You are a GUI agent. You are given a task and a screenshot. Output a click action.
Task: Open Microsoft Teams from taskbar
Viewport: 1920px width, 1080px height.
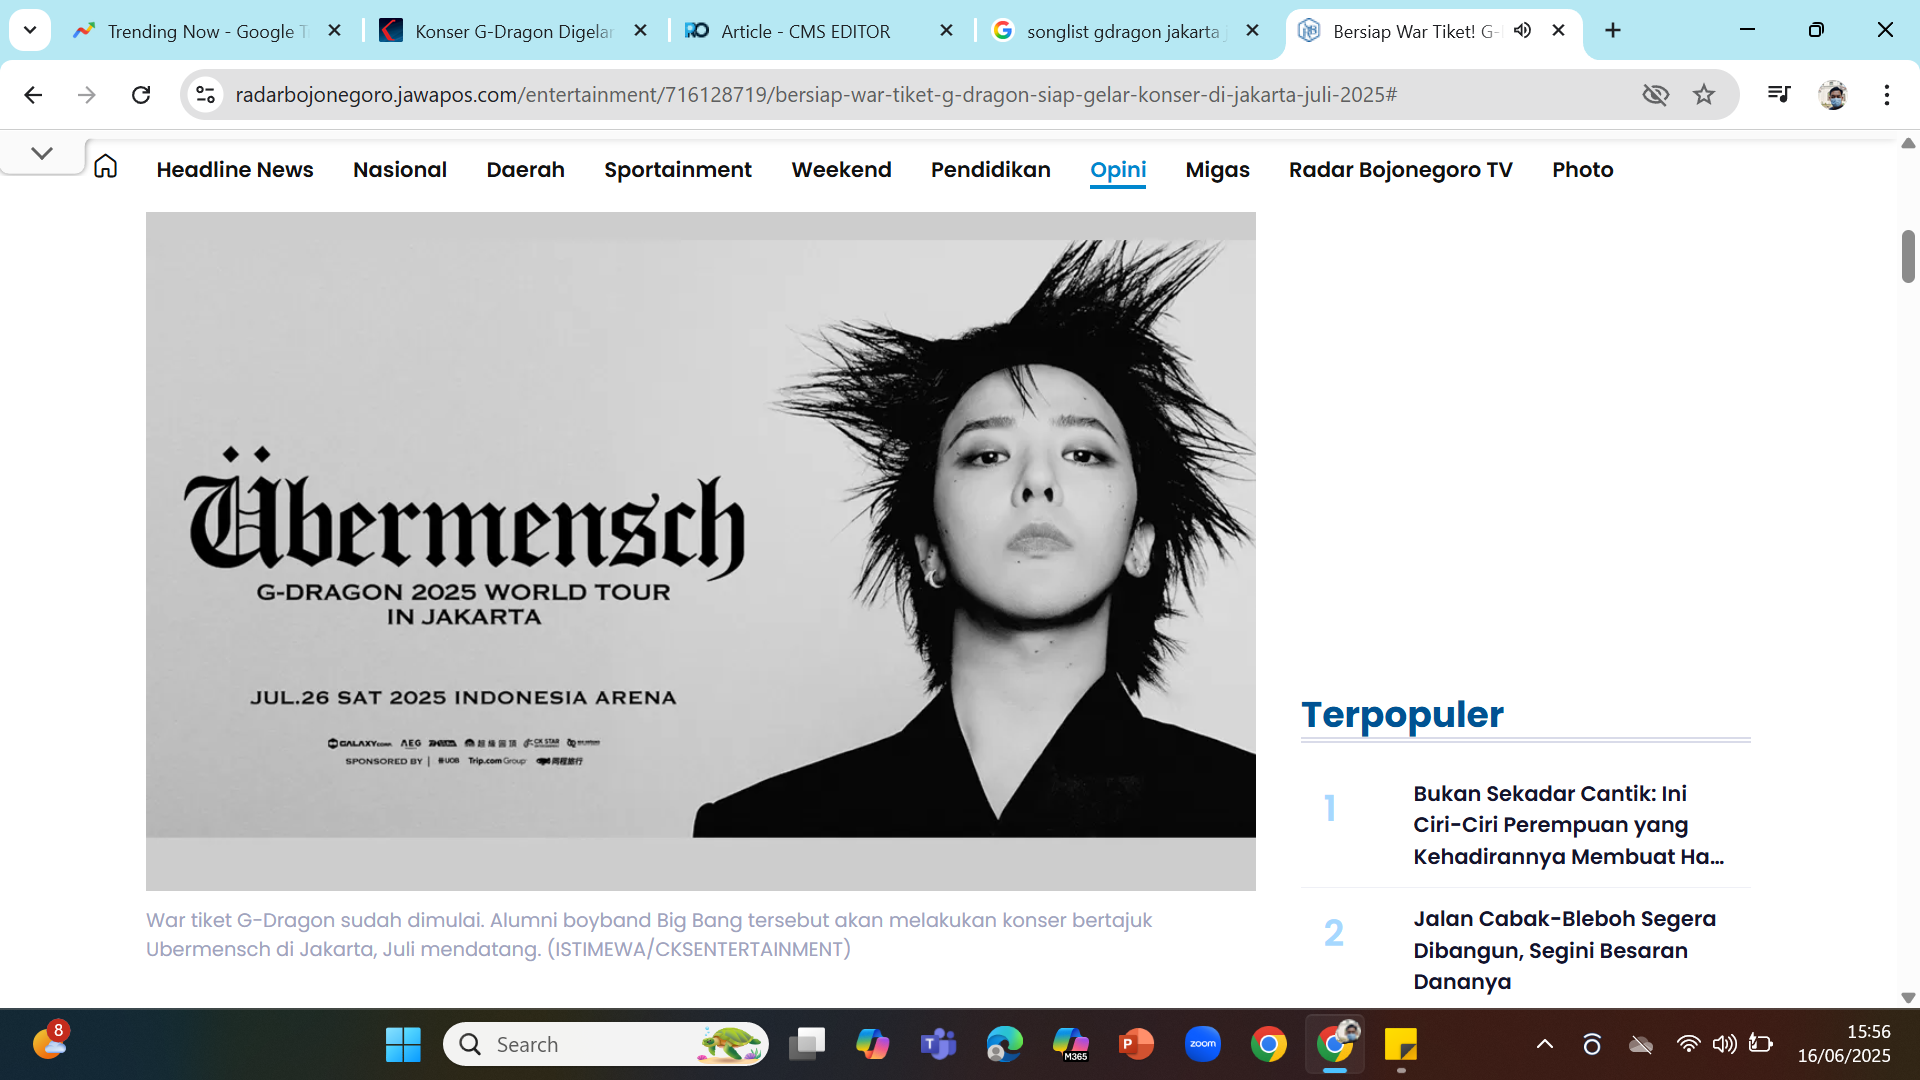938,1044
